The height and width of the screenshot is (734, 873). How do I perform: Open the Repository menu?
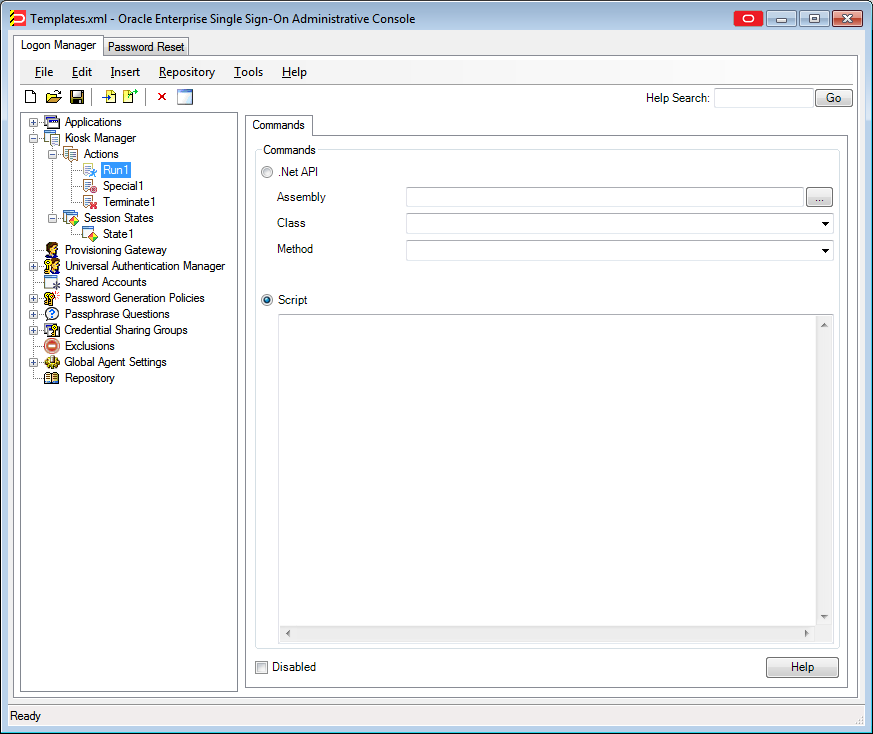pyautogui.click(x=187, y=72)
